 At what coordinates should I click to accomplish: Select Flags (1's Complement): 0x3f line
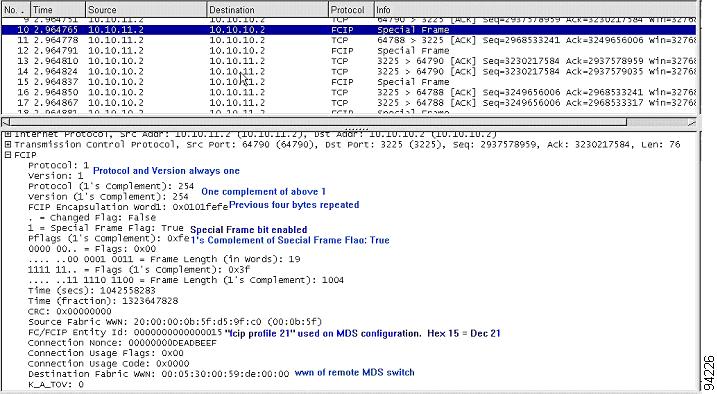139,270
